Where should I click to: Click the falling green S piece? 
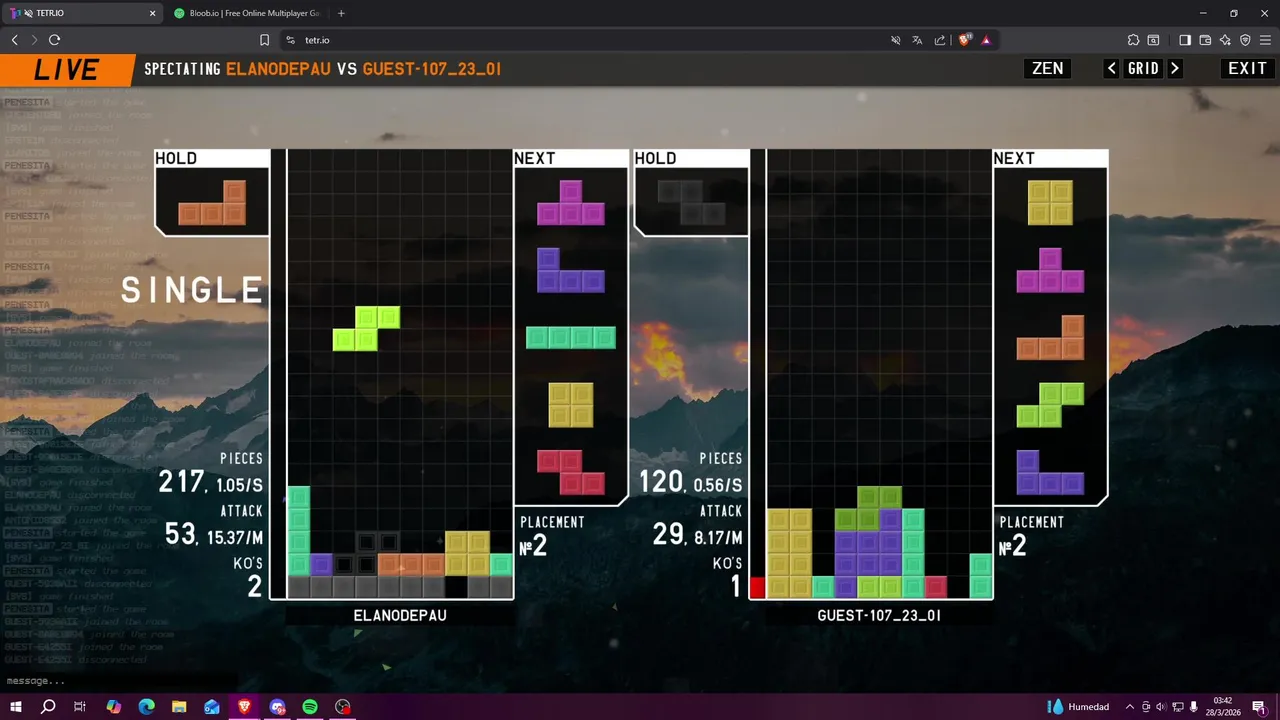pyautogui.click(x=366, y=329)
